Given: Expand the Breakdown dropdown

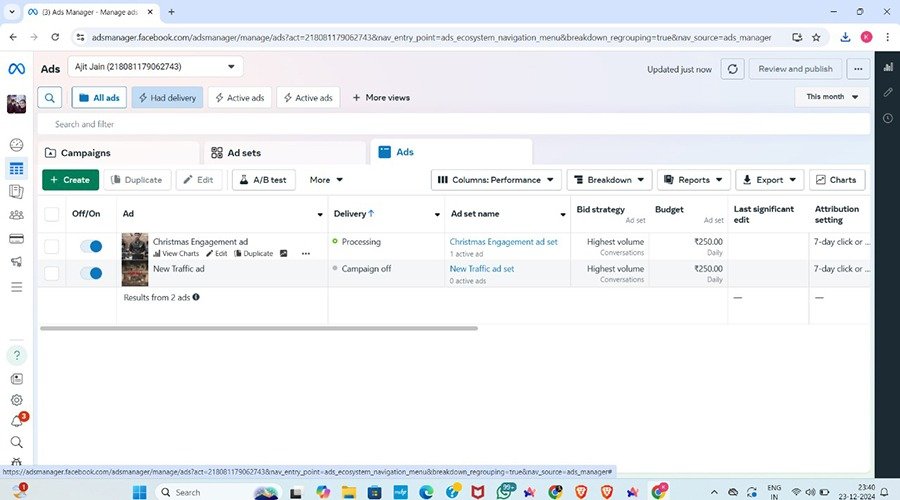Looking at the screenshot, I should (x=610, y=180).
